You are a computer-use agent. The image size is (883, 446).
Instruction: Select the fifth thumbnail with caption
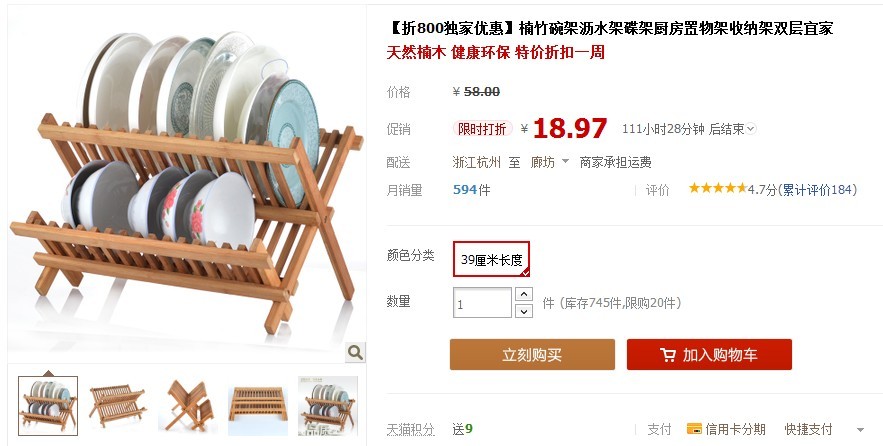click(x=328, y=406)
